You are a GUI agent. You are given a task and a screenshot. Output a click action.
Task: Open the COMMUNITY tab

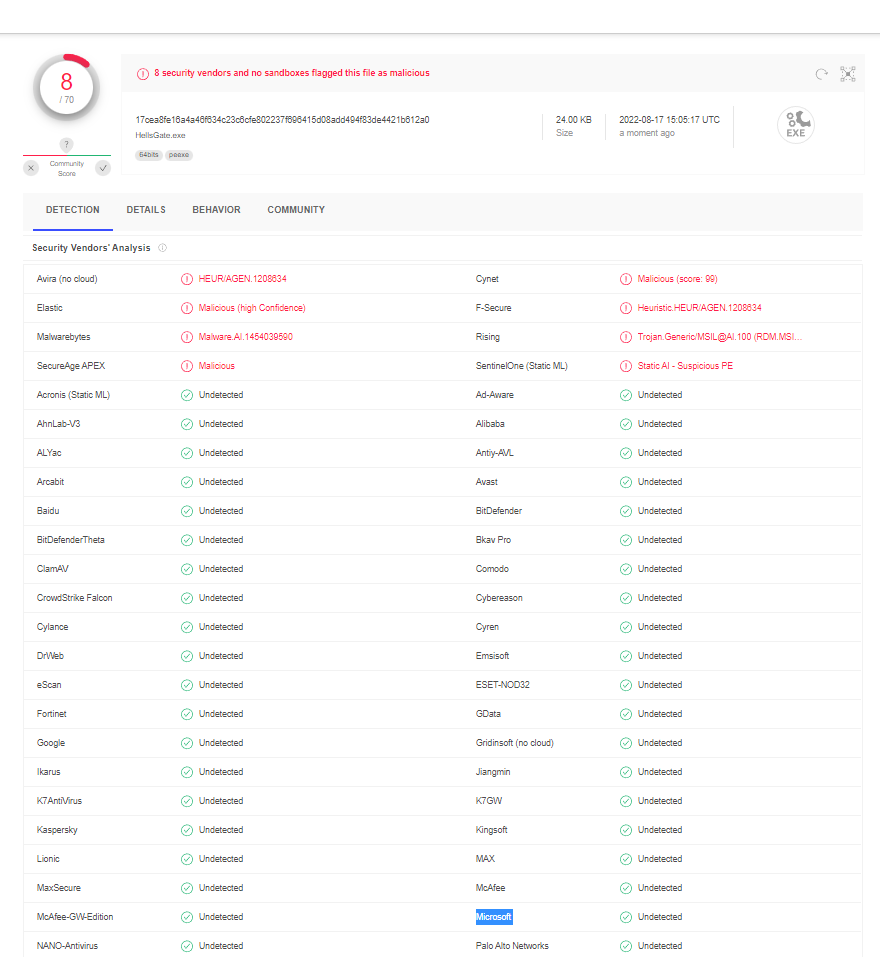tap(296, 210)
